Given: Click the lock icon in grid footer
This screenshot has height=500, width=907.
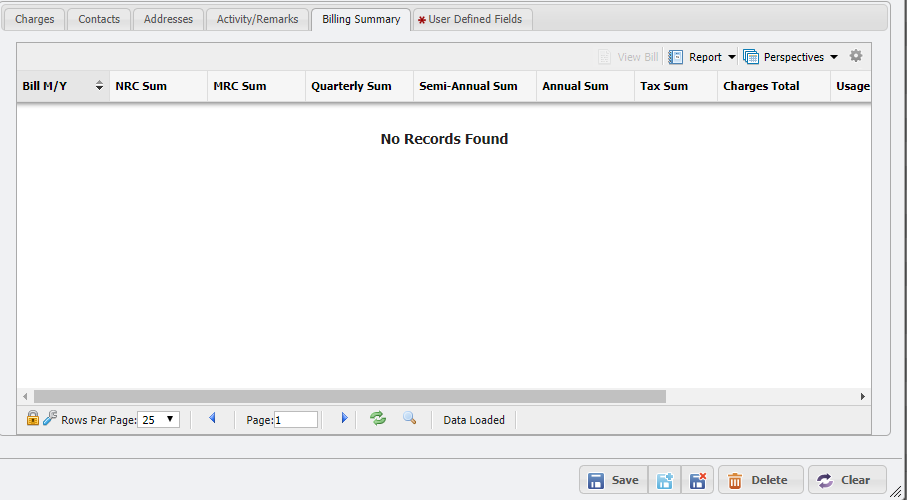Looking at the screenshot, I should 33,419.
